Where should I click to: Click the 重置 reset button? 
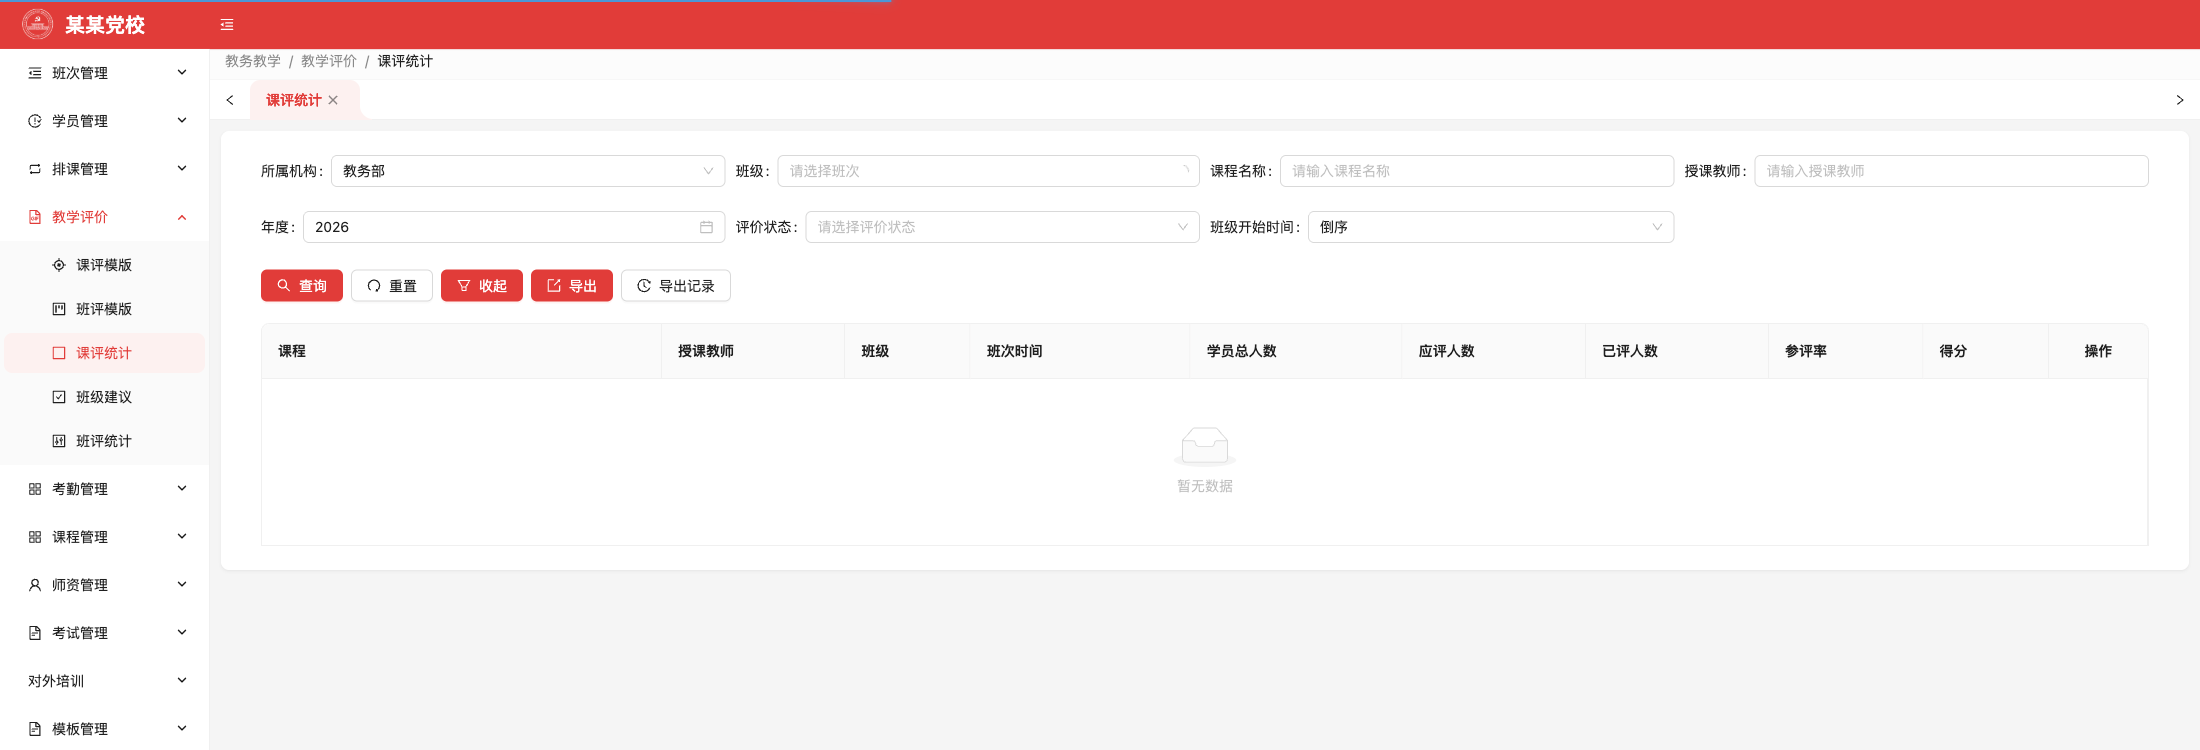pyautogui.click(x=392, y=286)
